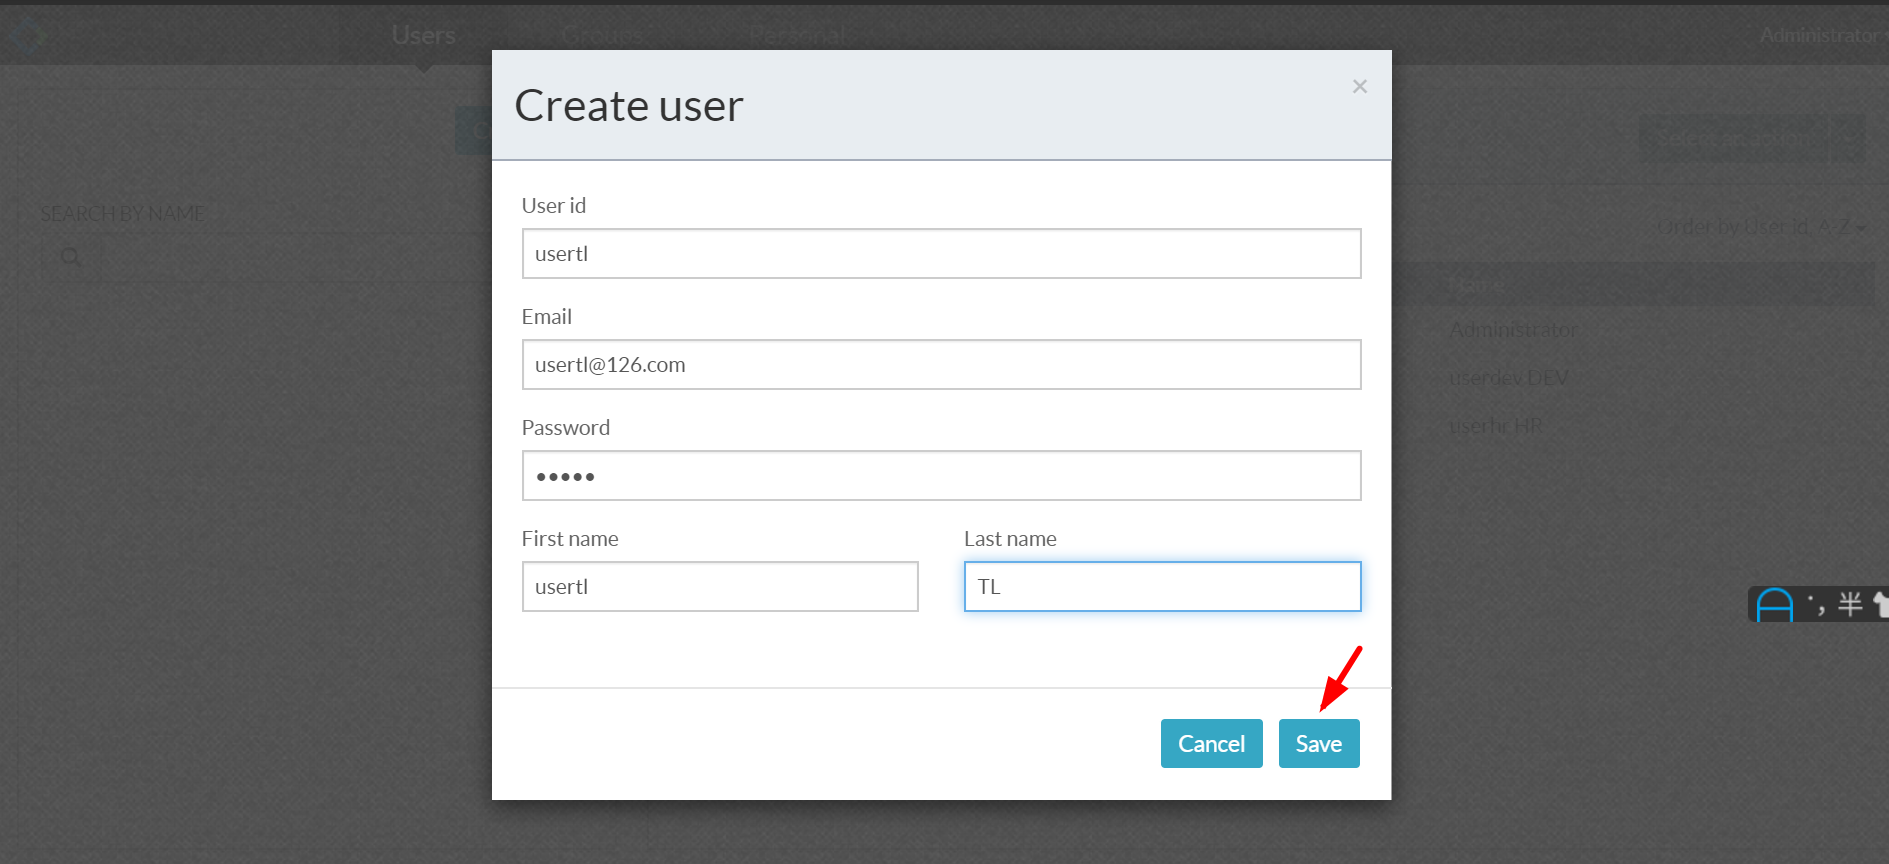The height and width of the screenshot is (864, 1889).
Task: Close the Create user dialog with X
Action: click(1359, 86)
